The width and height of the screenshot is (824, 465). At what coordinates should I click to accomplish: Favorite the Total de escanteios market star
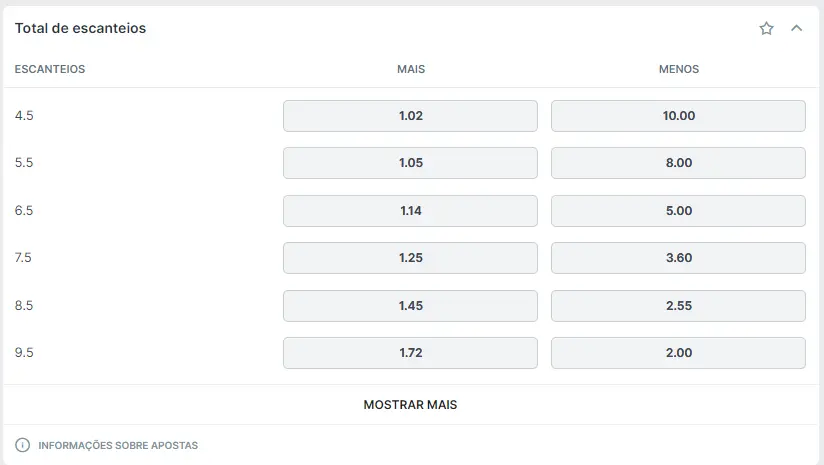point(766,28)
